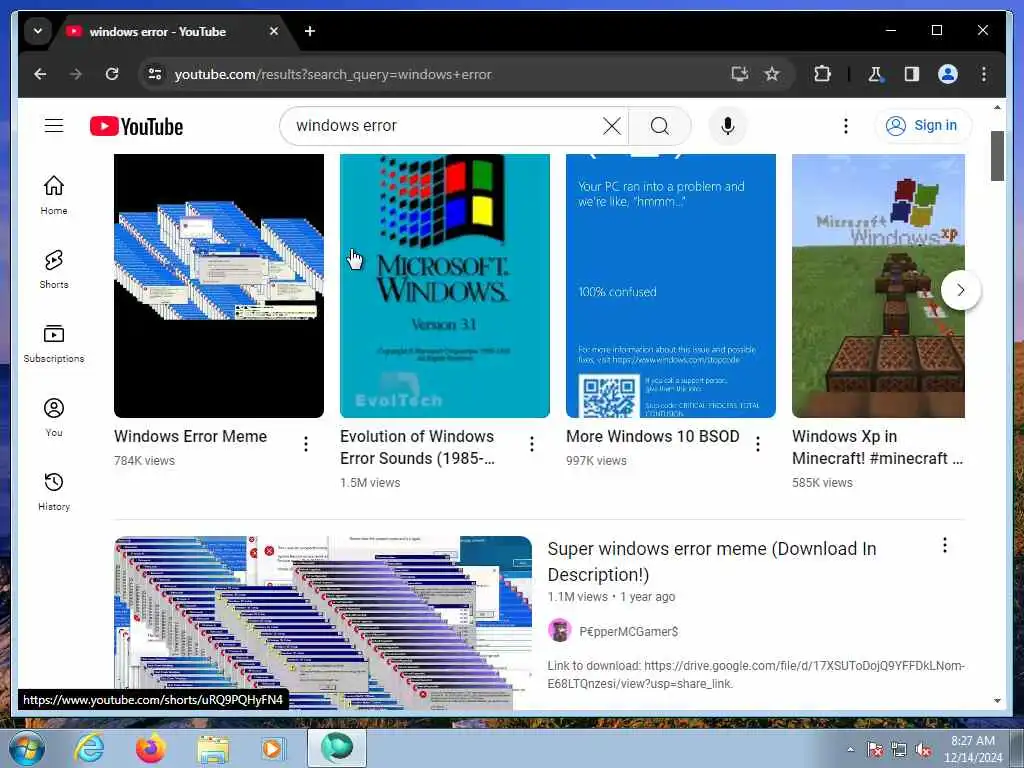1024x768 pixels.
Task: Reload the page
Action: [112, 74]
